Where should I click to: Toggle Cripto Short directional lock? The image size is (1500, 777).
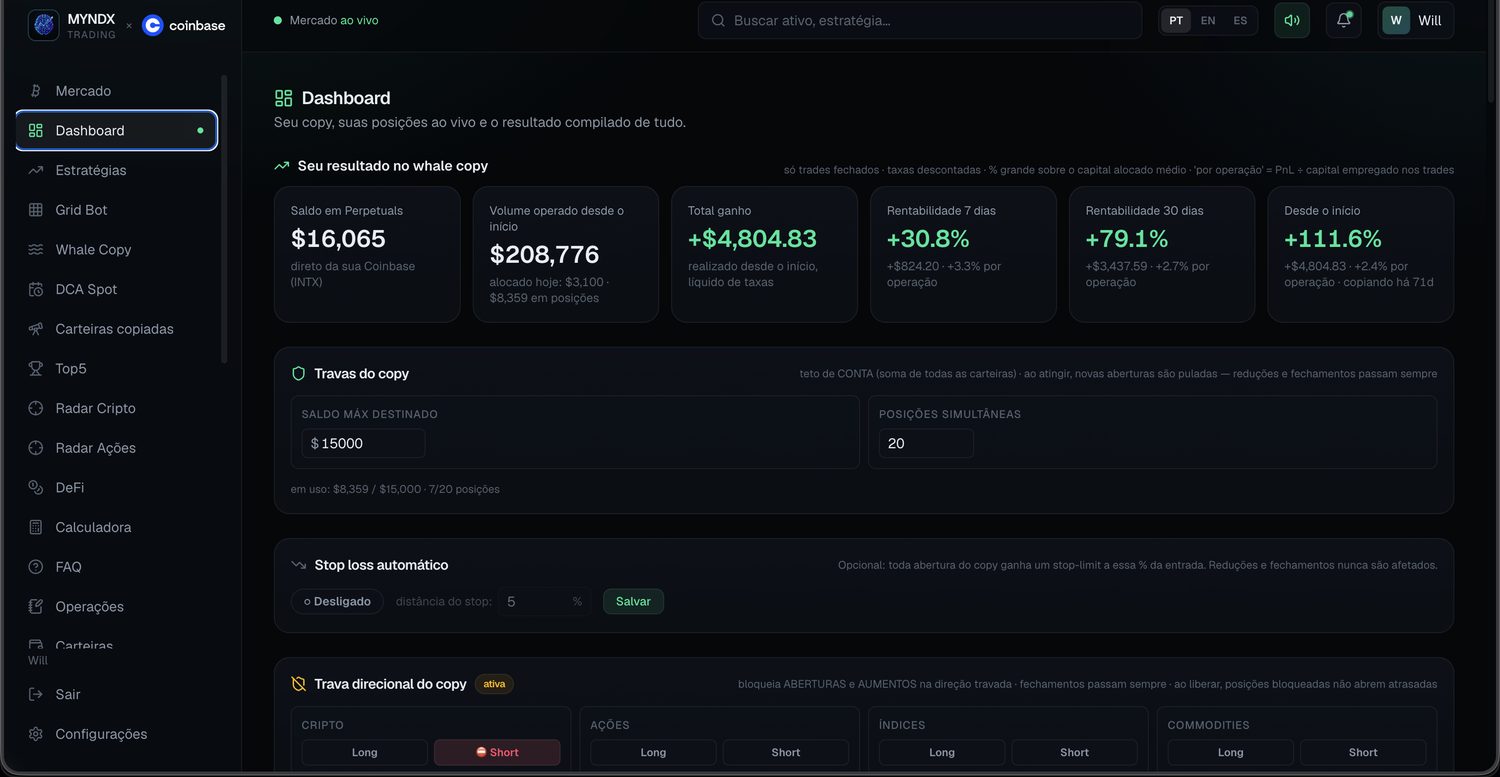[x=497, y=752]
